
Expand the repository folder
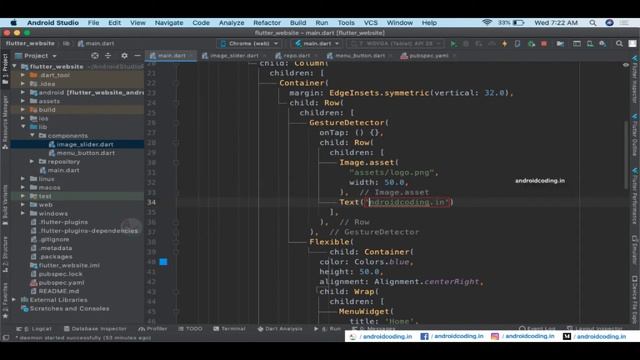click(x=32, y=162)
